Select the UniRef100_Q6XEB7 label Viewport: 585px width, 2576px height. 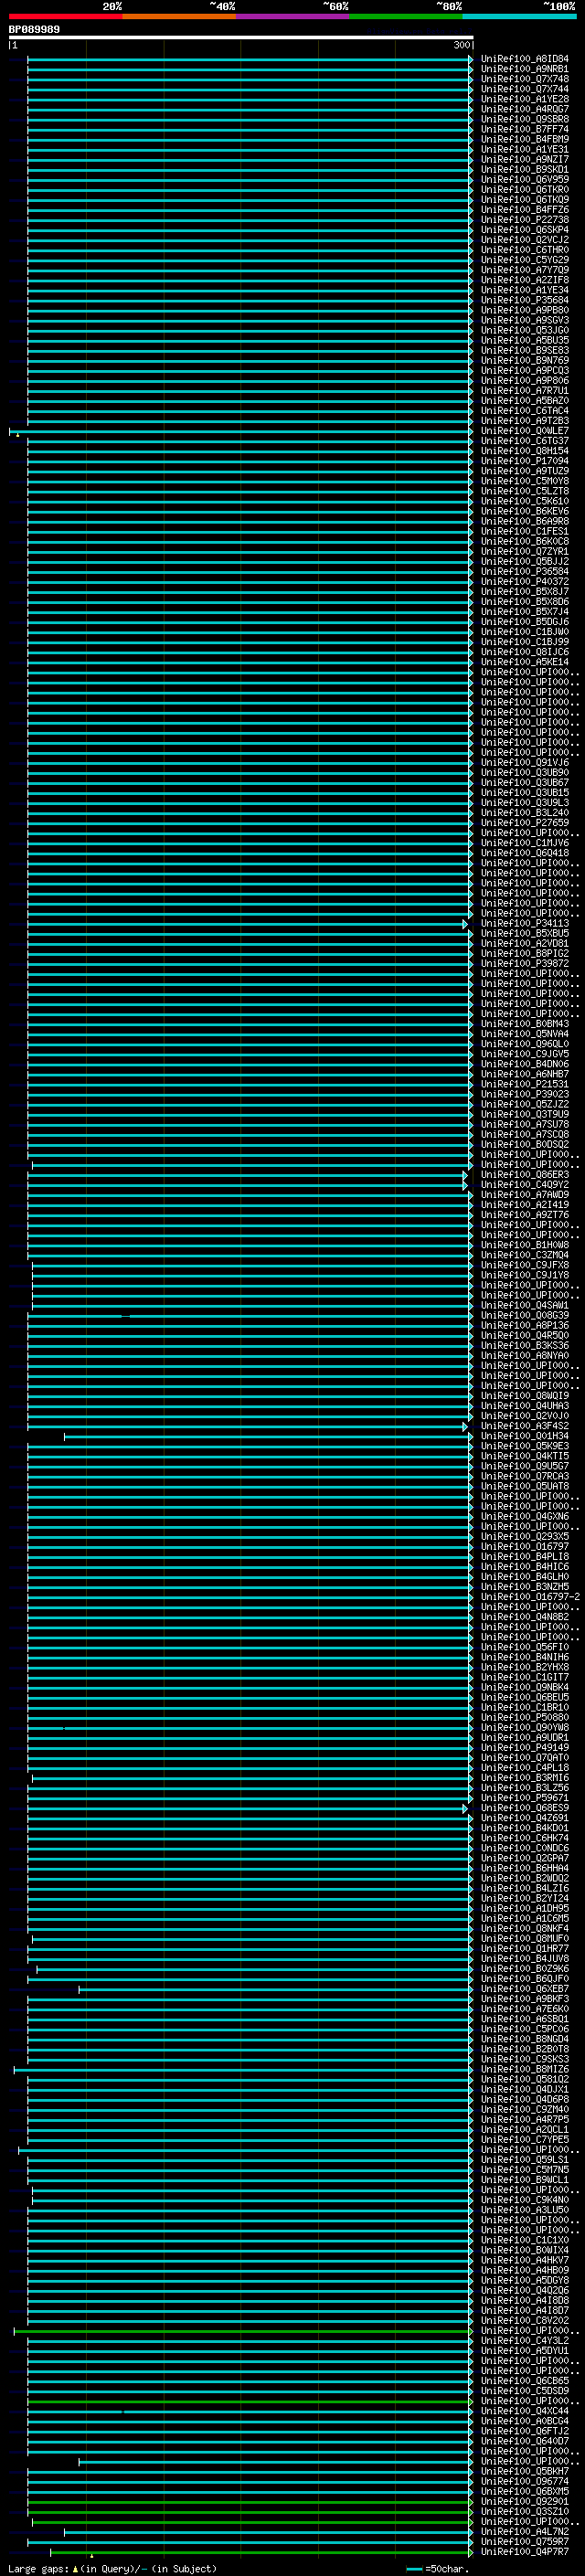tap(524, 1989)
